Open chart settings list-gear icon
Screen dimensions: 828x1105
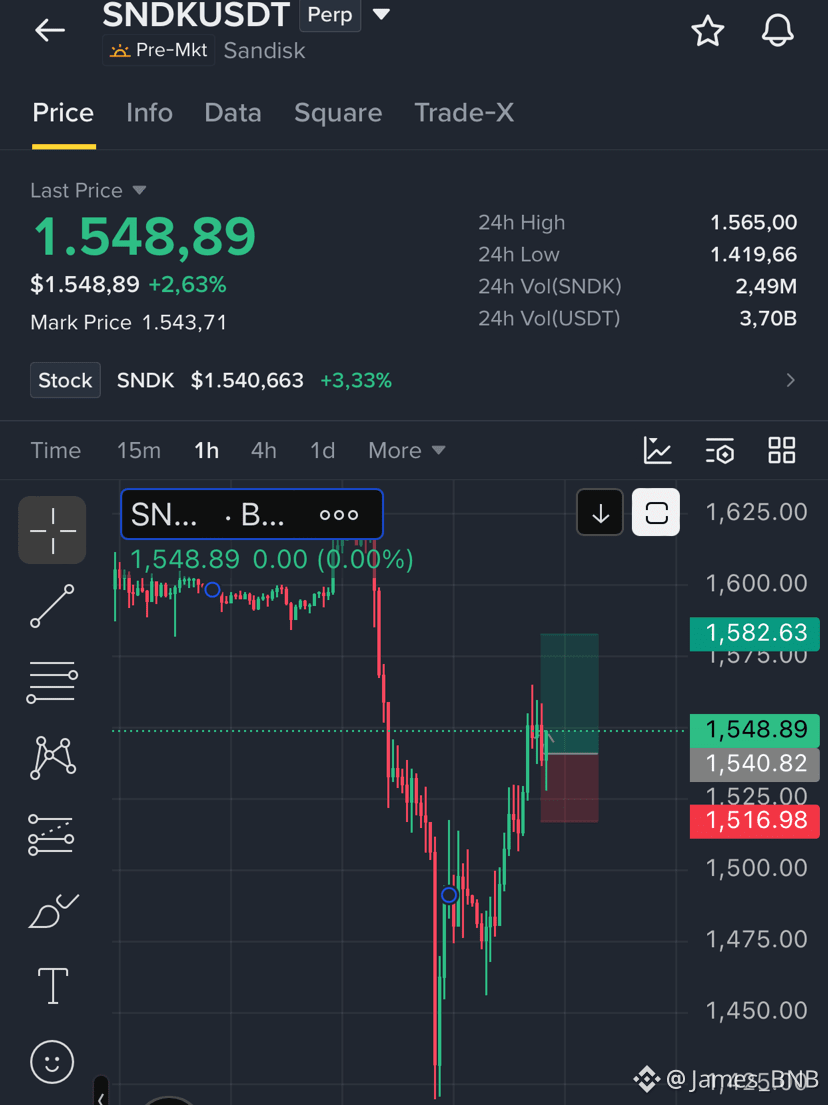(719, 451)
